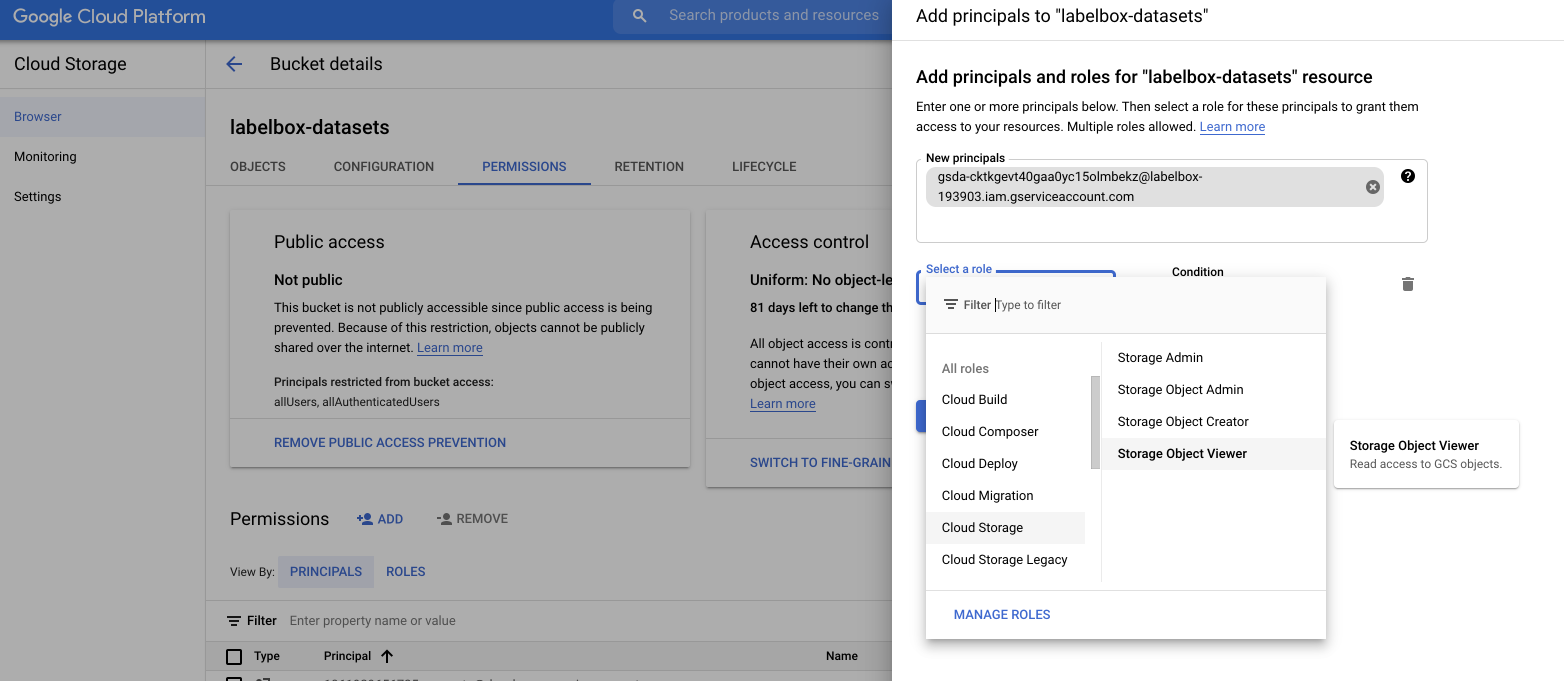Open Learn more link in Public access card
Image resolution: width=1564 pixels, height=681 pixels.
pos(450,348)
